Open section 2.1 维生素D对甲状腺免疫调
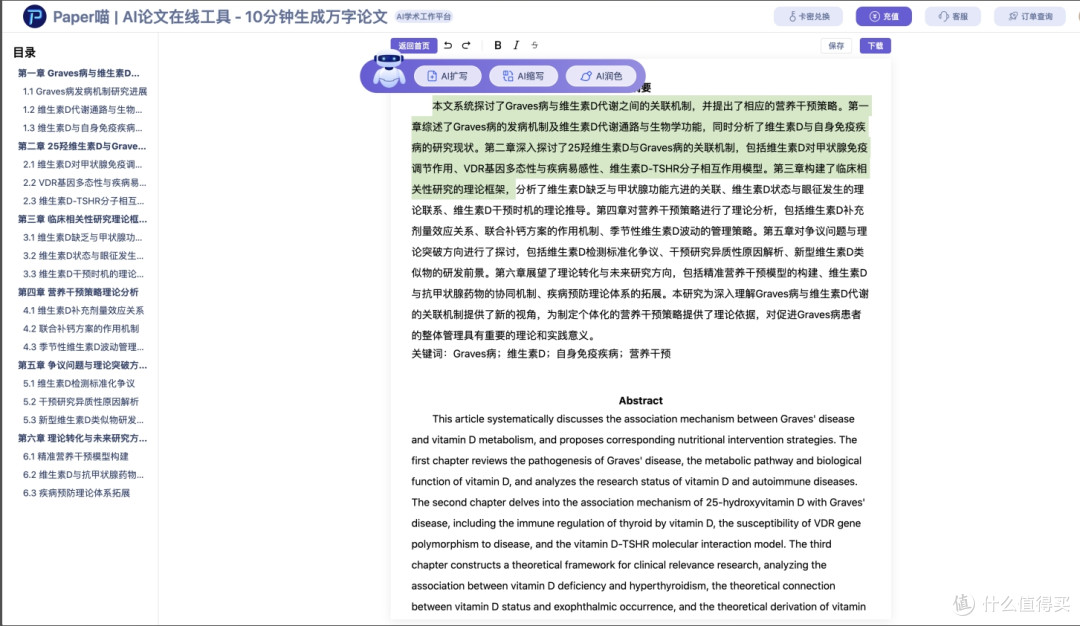This screenshot has height=626, width=1080. tap(83, 164)
